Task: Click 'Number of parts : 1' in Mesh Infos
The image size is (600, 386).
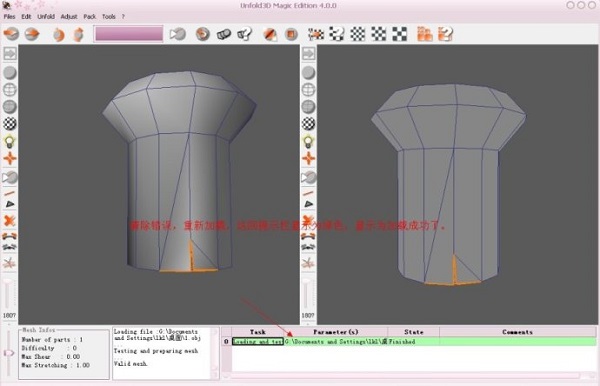Action: click(52, 340)
